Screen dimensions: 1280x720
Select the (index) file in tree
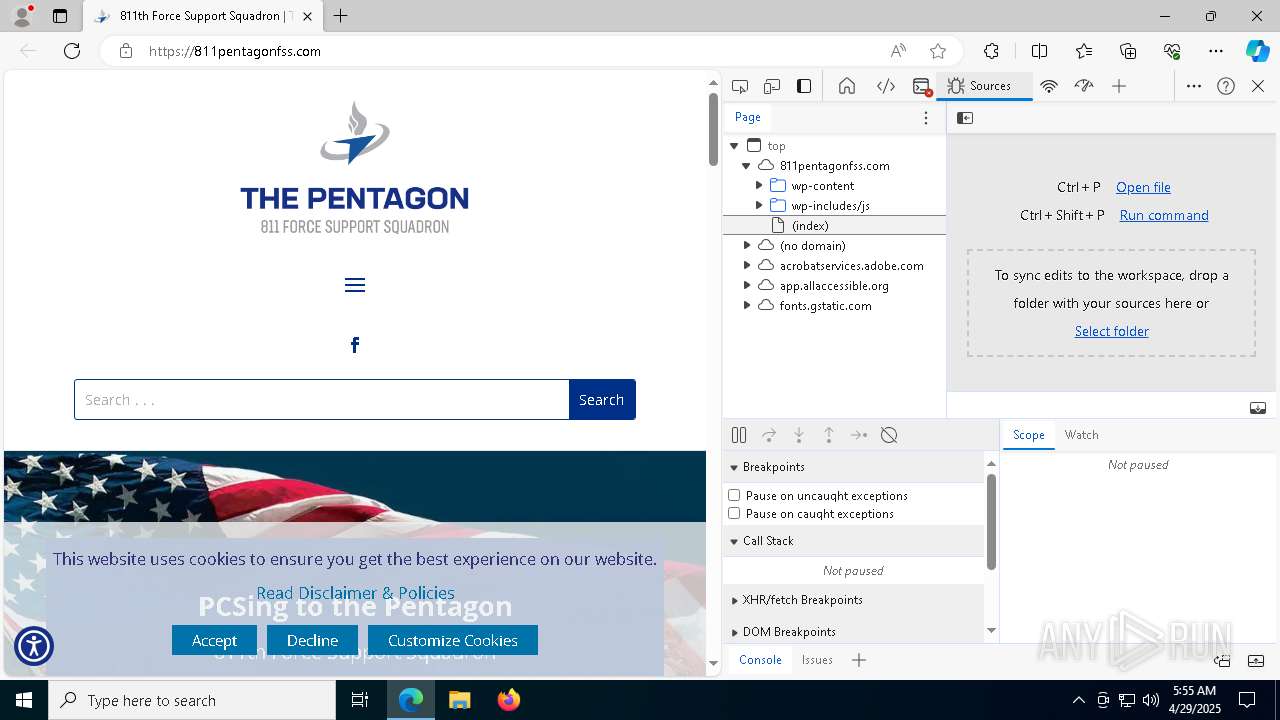pyautogui.click(x=834, y=226)
